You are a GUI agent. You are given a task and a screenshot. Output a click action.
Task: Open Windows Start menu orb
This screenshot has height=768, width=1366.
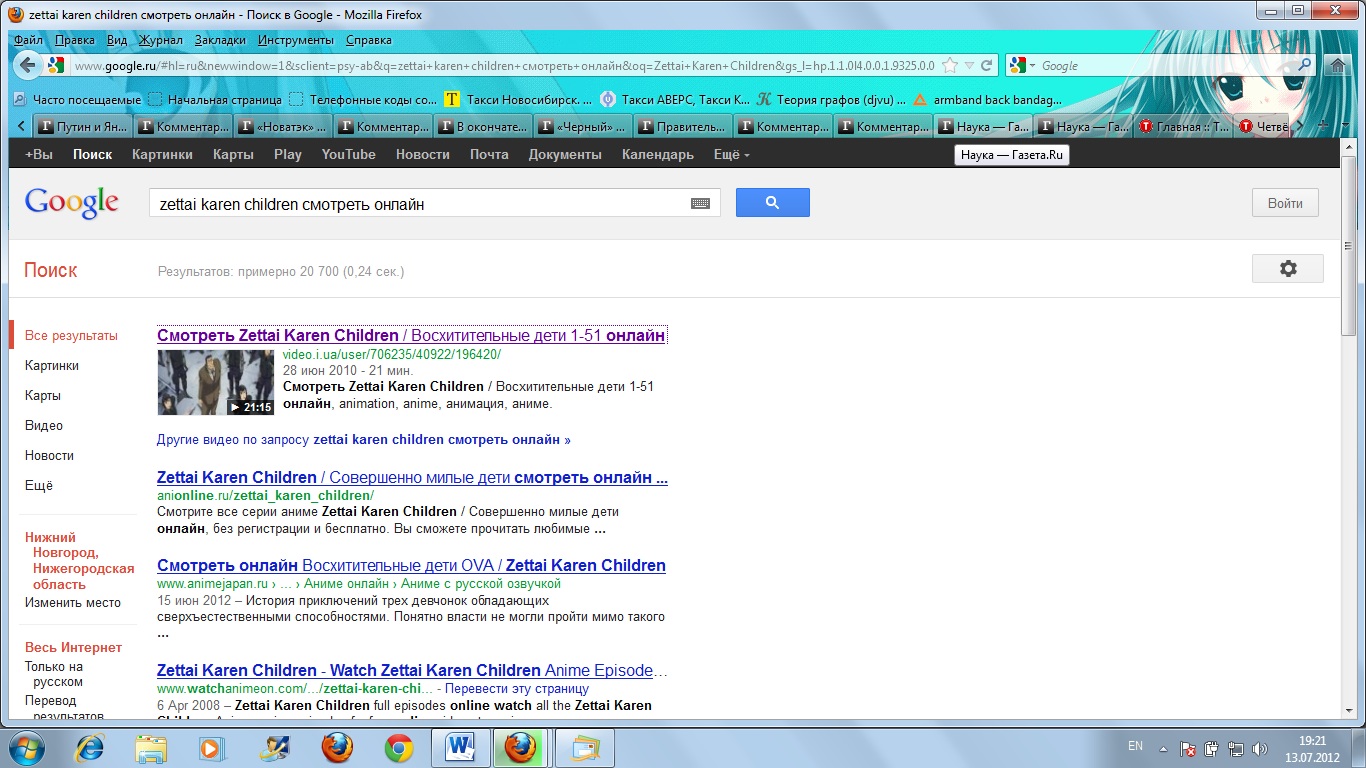26,747
